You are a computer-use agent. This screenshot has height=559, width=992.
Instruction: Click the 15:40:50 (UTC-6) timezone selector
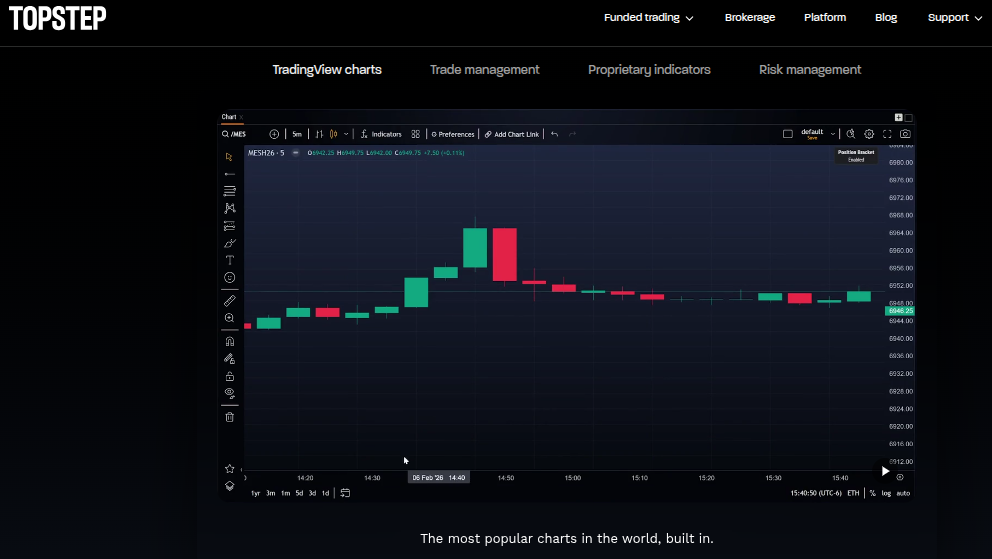pos(815,493)
